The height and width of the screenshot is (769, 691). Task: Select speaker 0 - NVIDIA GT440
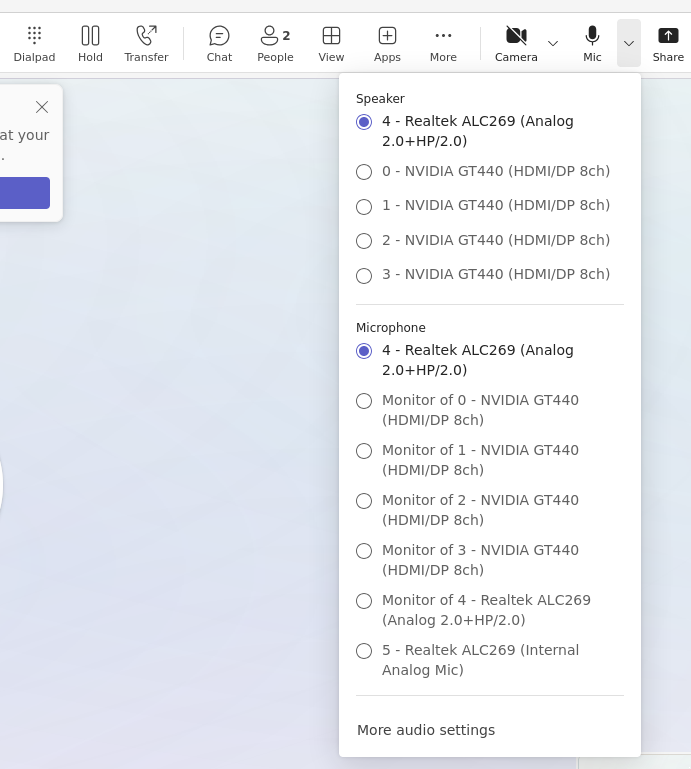click(x=364, y=172)
